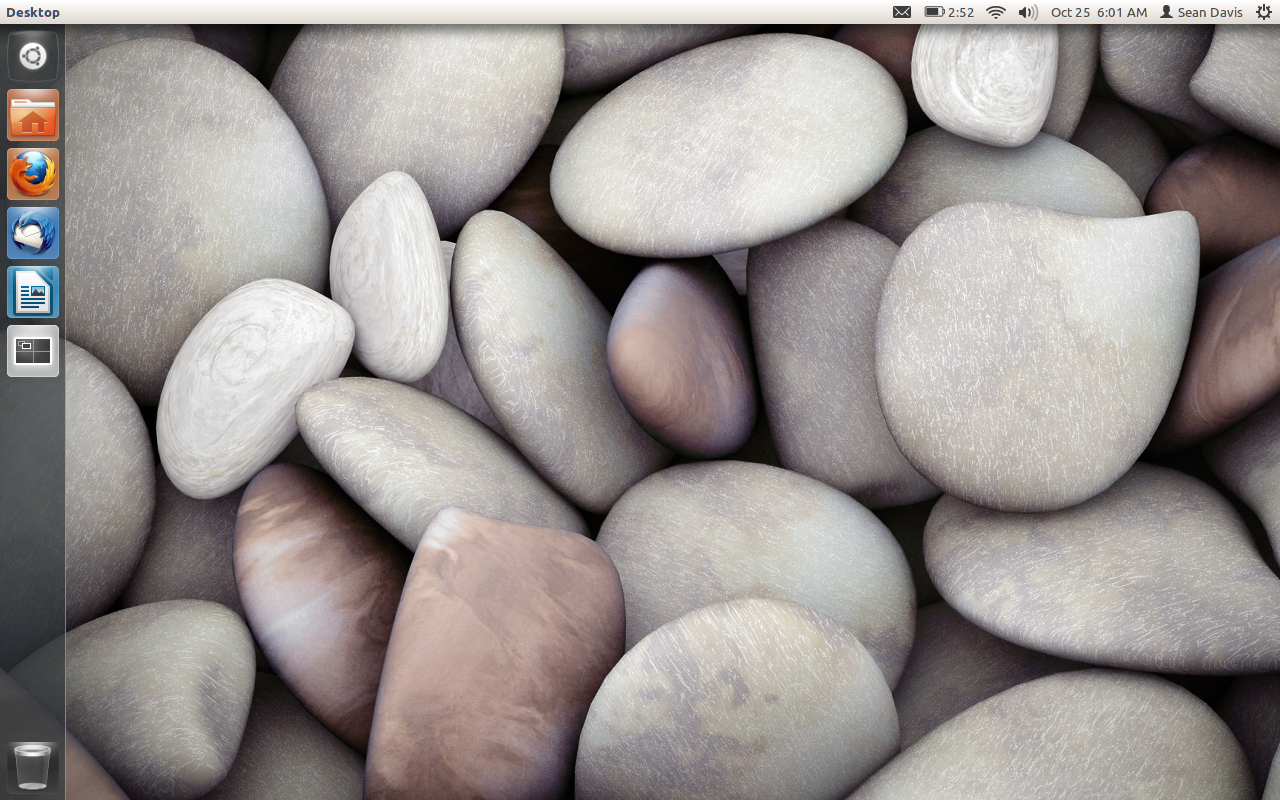Open Thunderbird mail client

[x=32, y=232]
